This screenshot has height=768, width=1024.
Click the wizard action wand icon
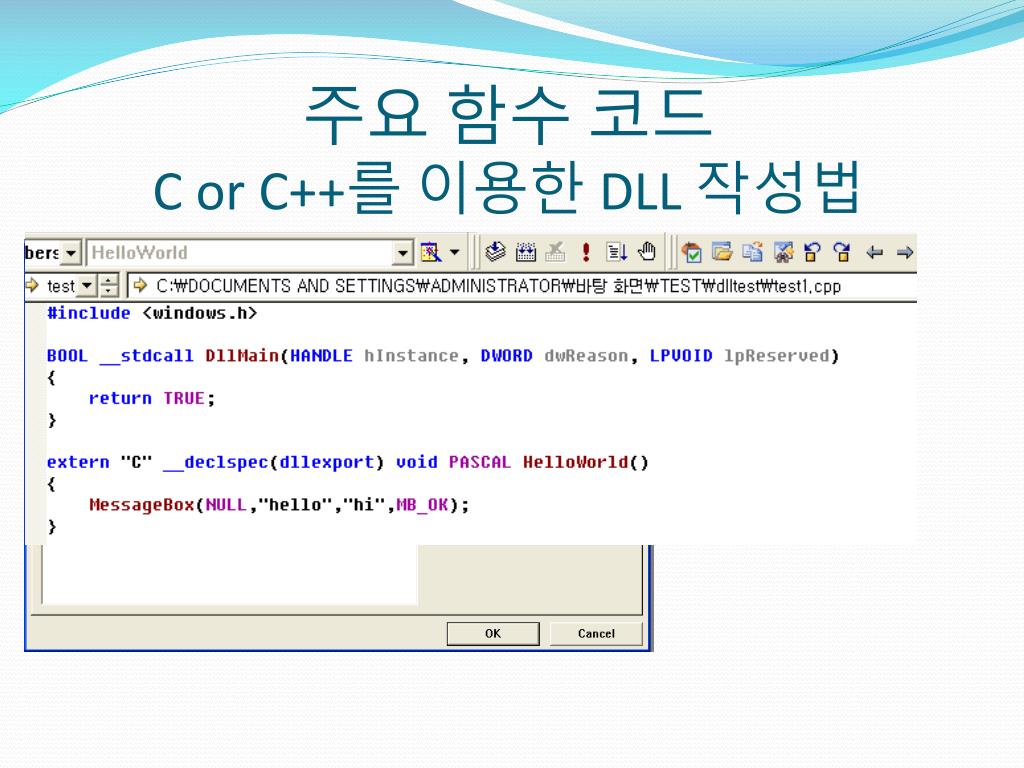point(430,252)
